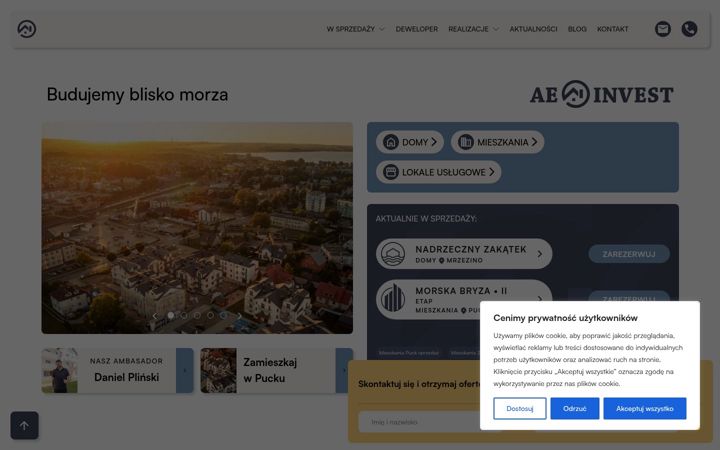The image size is (720, 450).
Task: Open the NADRZECZNY ZAKĄTEK offer link
Action: (464, 253)
